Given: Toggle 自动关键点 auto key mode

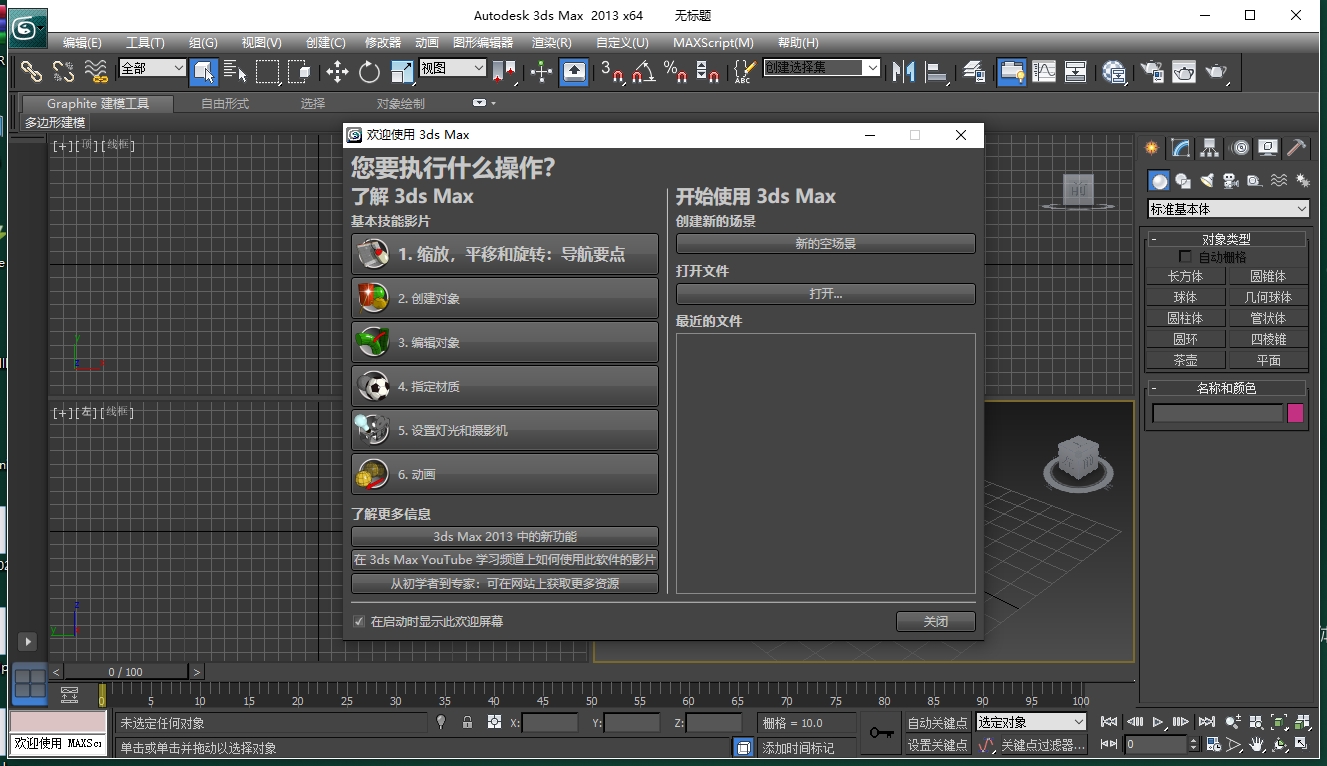Looking at the screenshot, I should (937, 723).
